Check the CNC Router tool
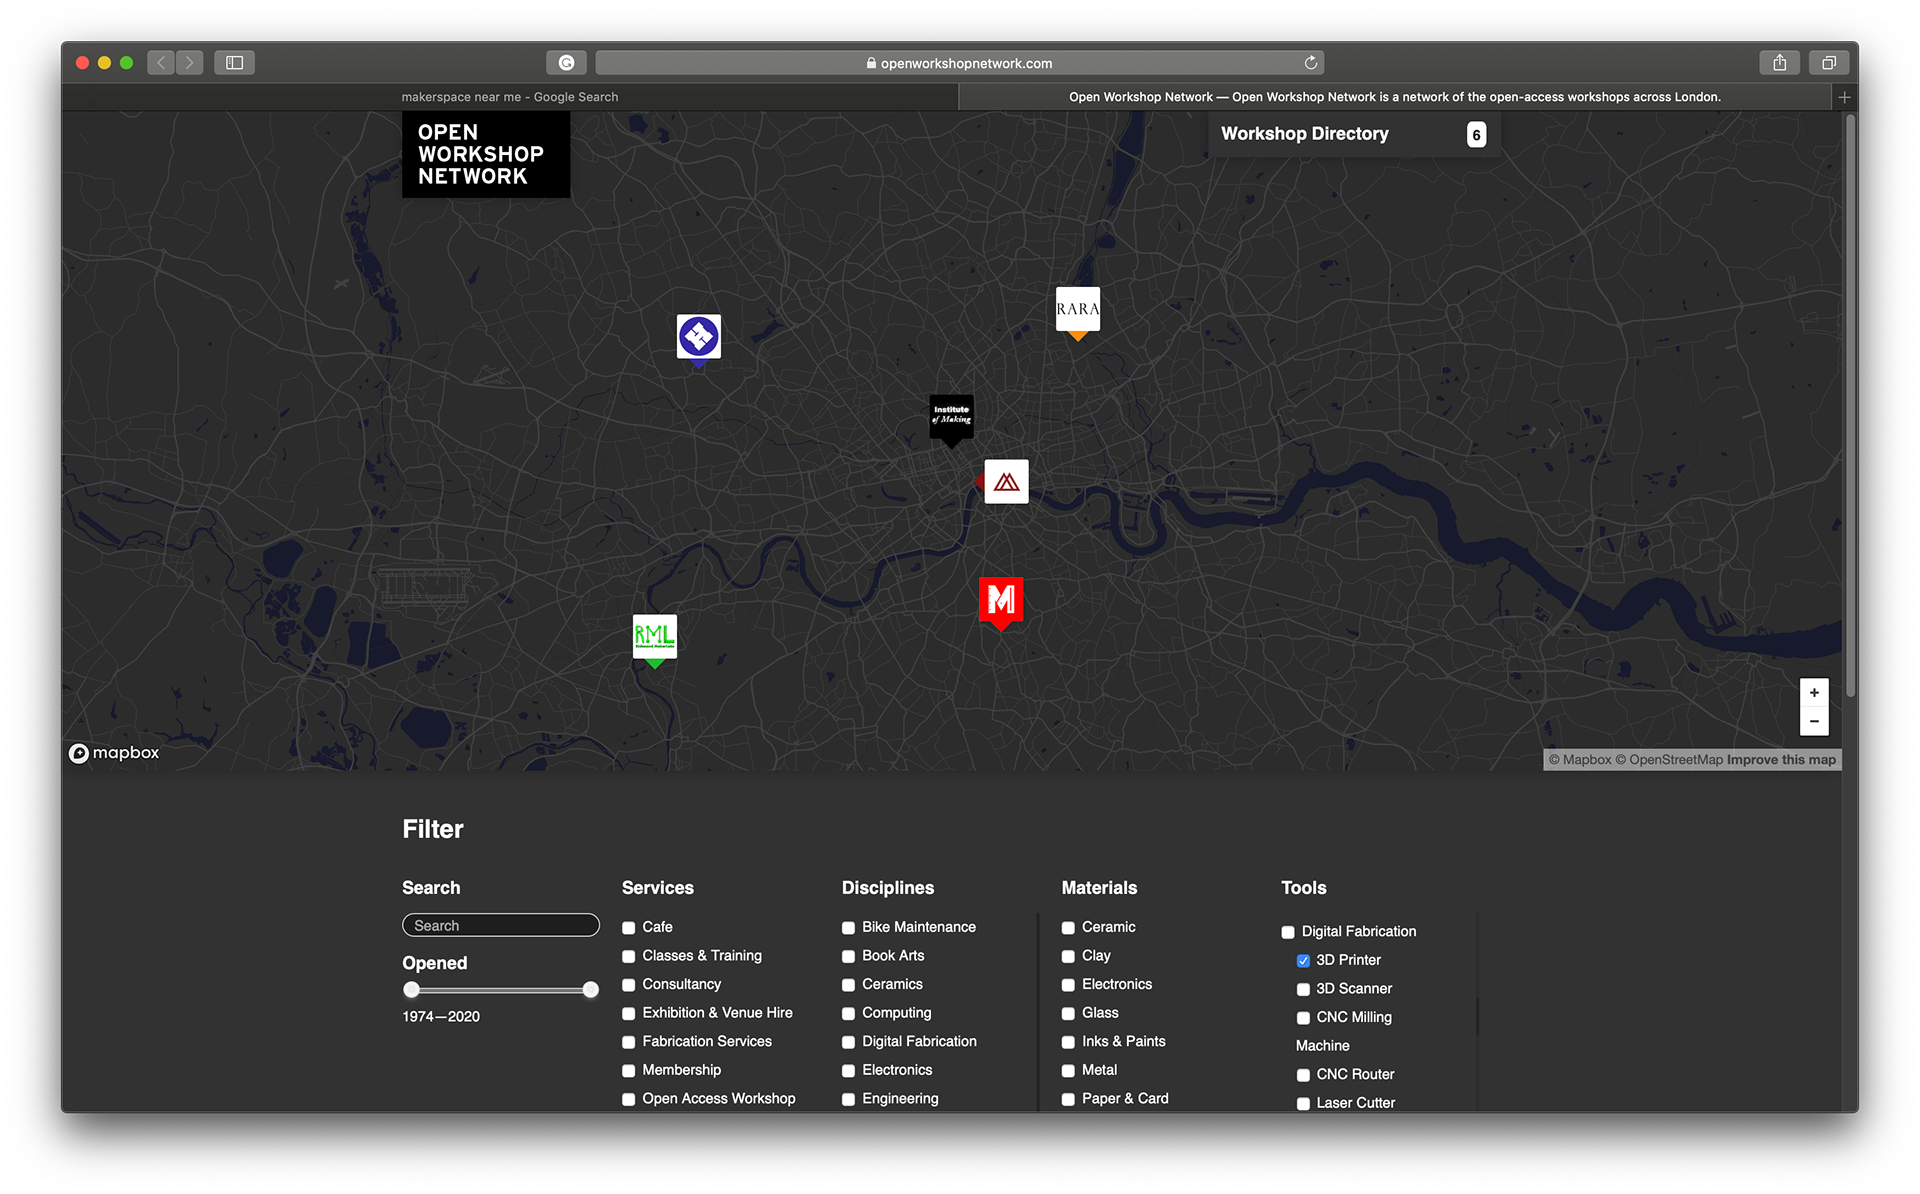 1303,1075
